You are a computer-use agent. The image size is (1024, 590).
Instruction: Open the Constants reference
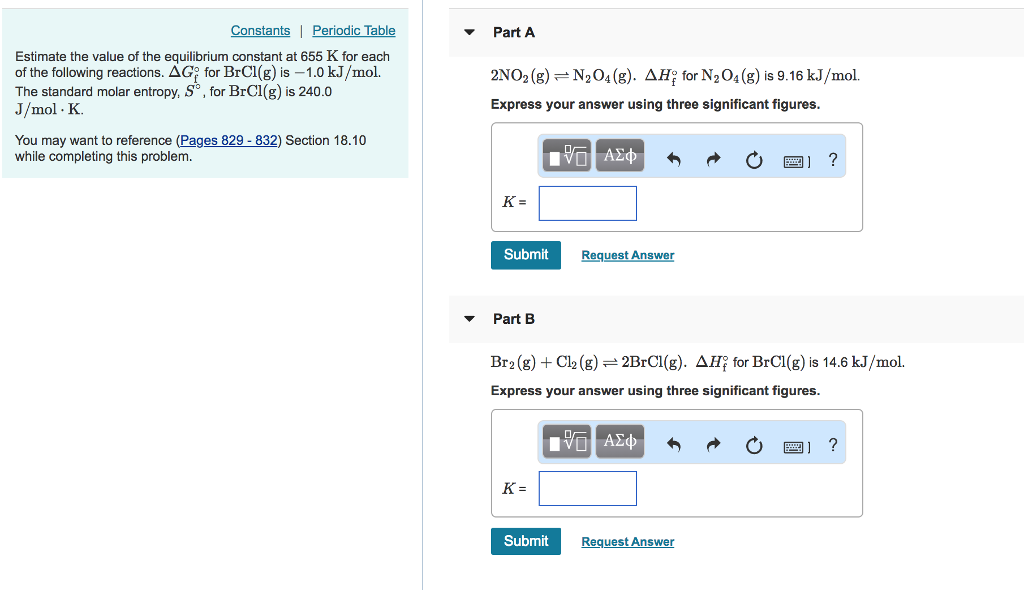tap(260, 30)
